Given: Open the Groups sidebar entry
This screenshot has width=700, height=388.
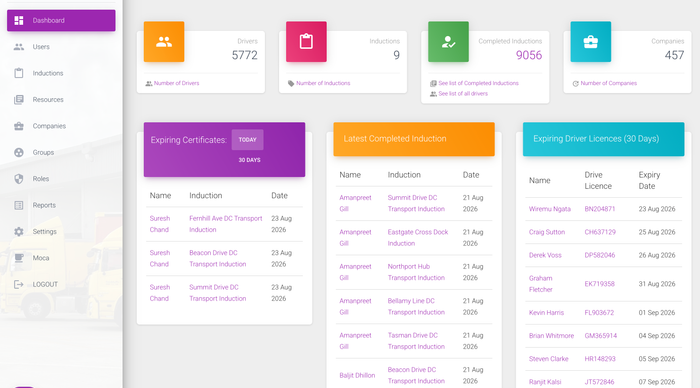Looking at the screenshot, I should click(61, 152).
